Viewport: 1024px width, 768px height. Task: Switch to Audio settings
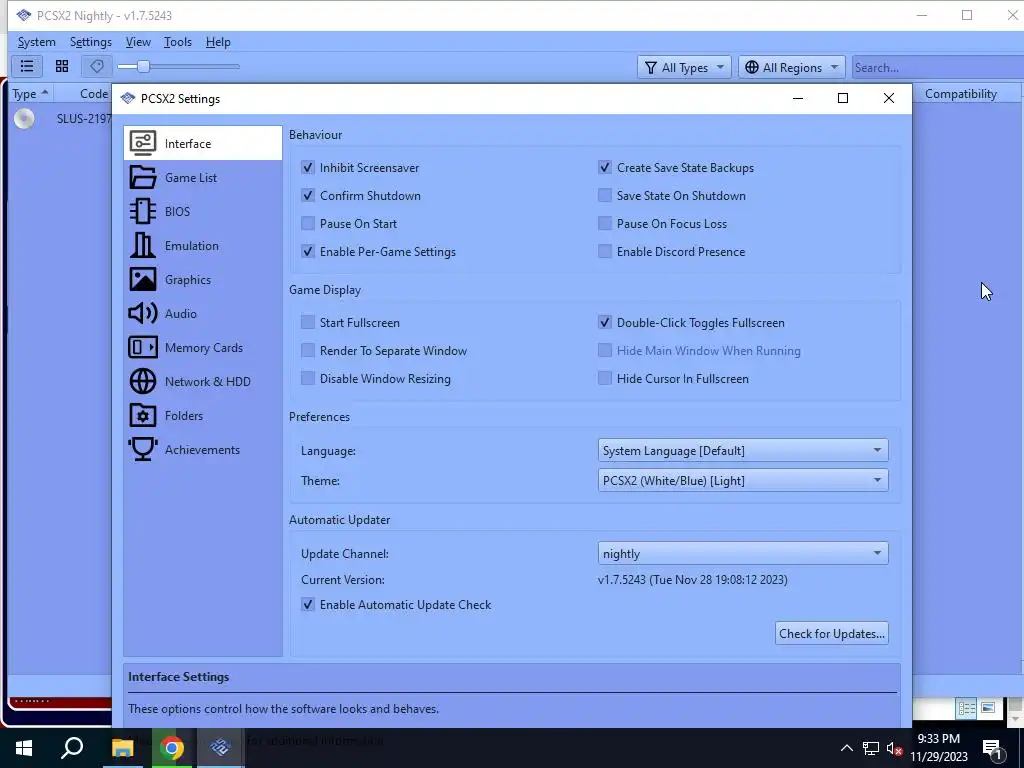202,313
